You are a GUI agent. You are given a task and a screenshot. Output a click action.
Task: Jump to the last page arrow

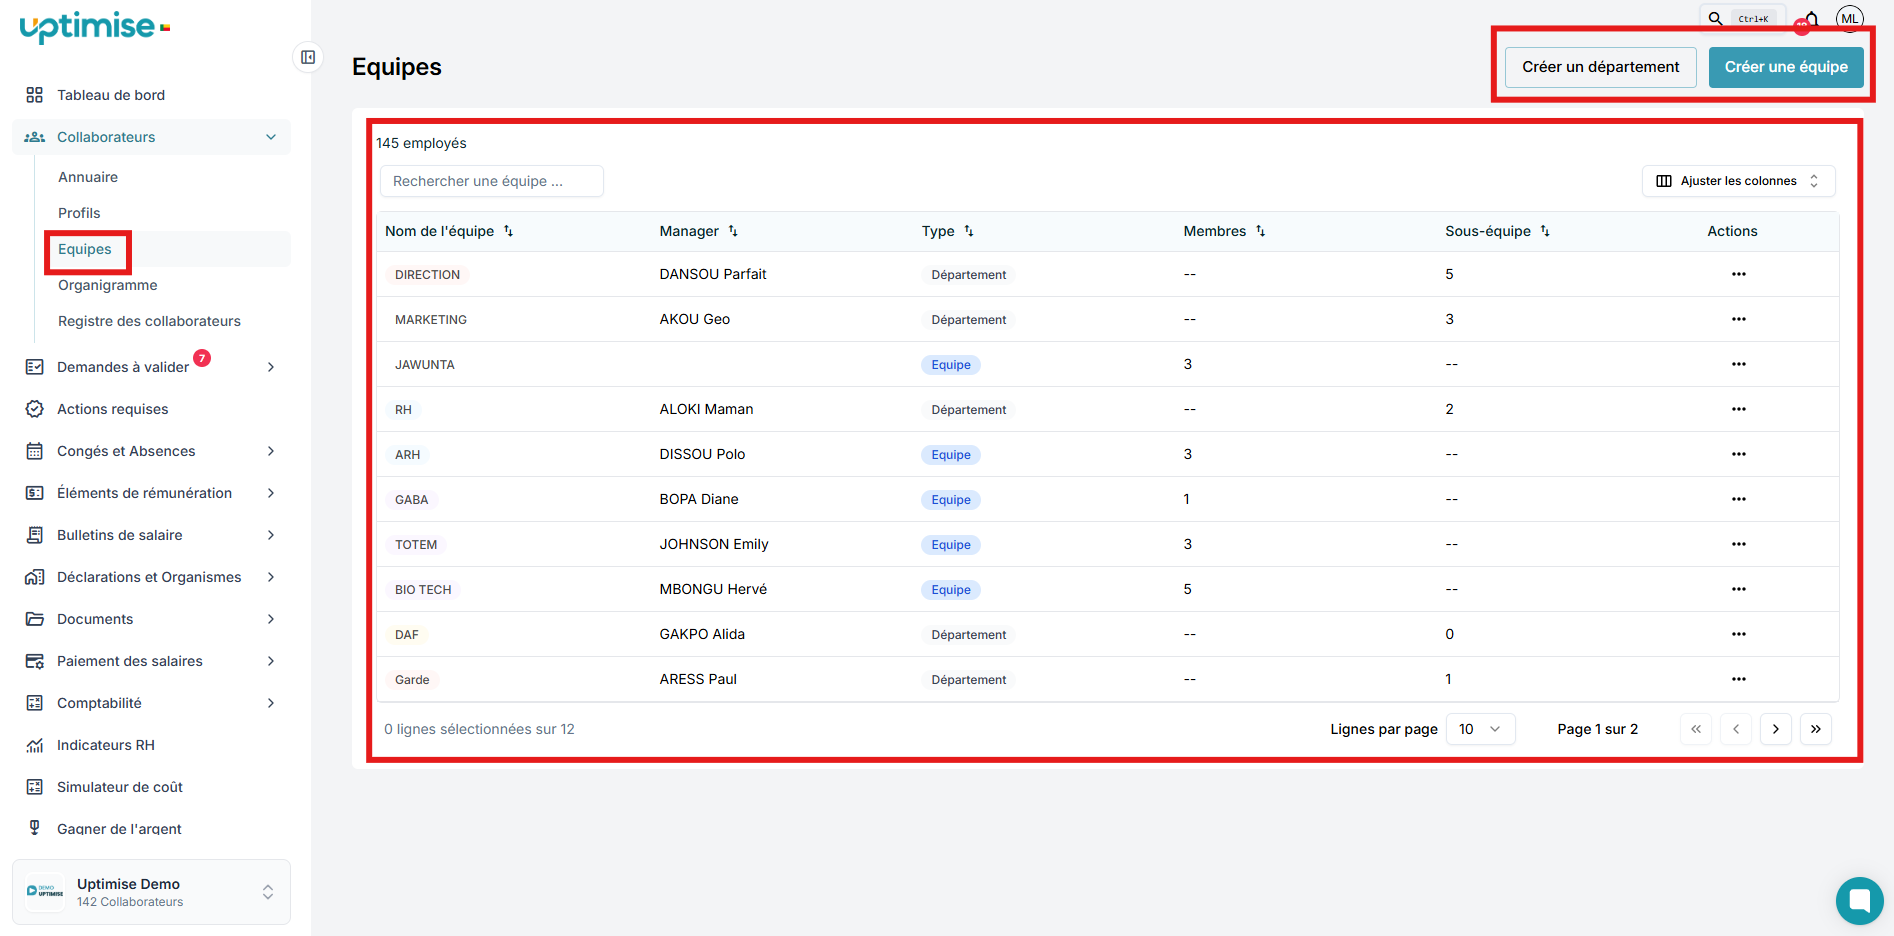(x=1816, y=729)
